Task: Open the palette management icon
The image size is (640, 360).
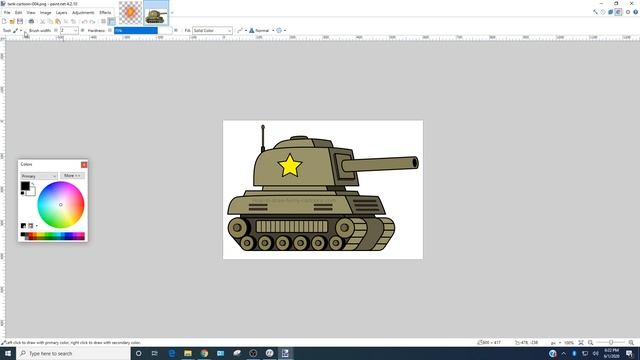Action: [31, 226]
